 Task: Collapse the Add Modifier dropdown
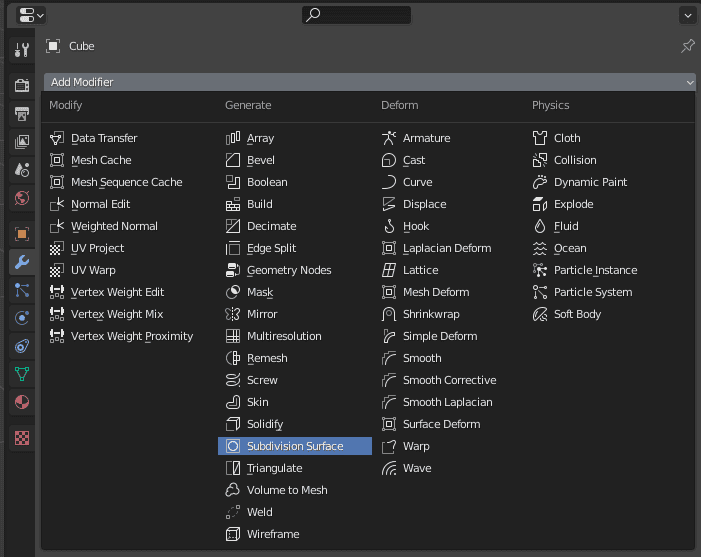(x=369, y=82)
